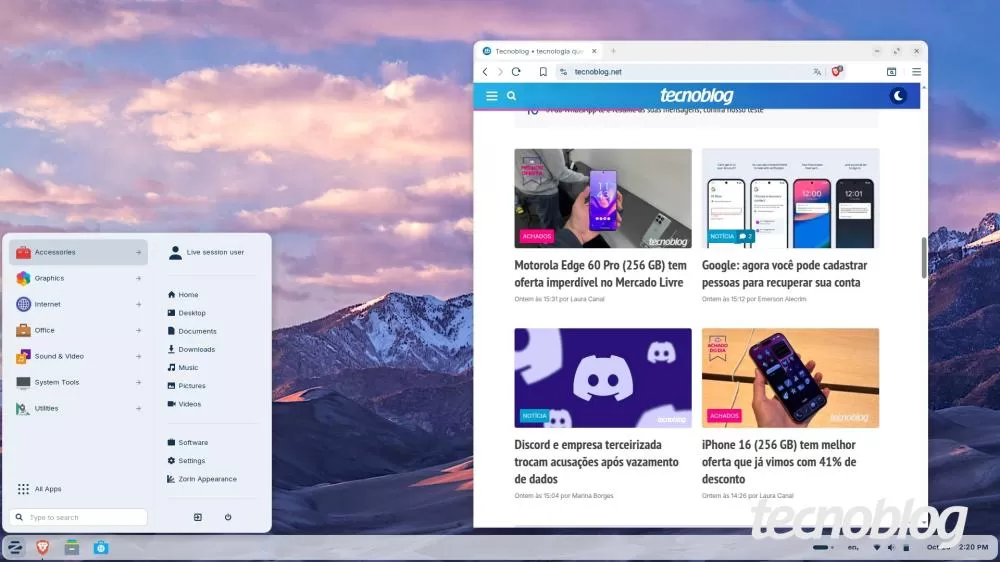This screenshot has height=562, width=1000.
Task: Click the NOTÍCIA tag on the Discord image
Action: (x=534, y=415)
